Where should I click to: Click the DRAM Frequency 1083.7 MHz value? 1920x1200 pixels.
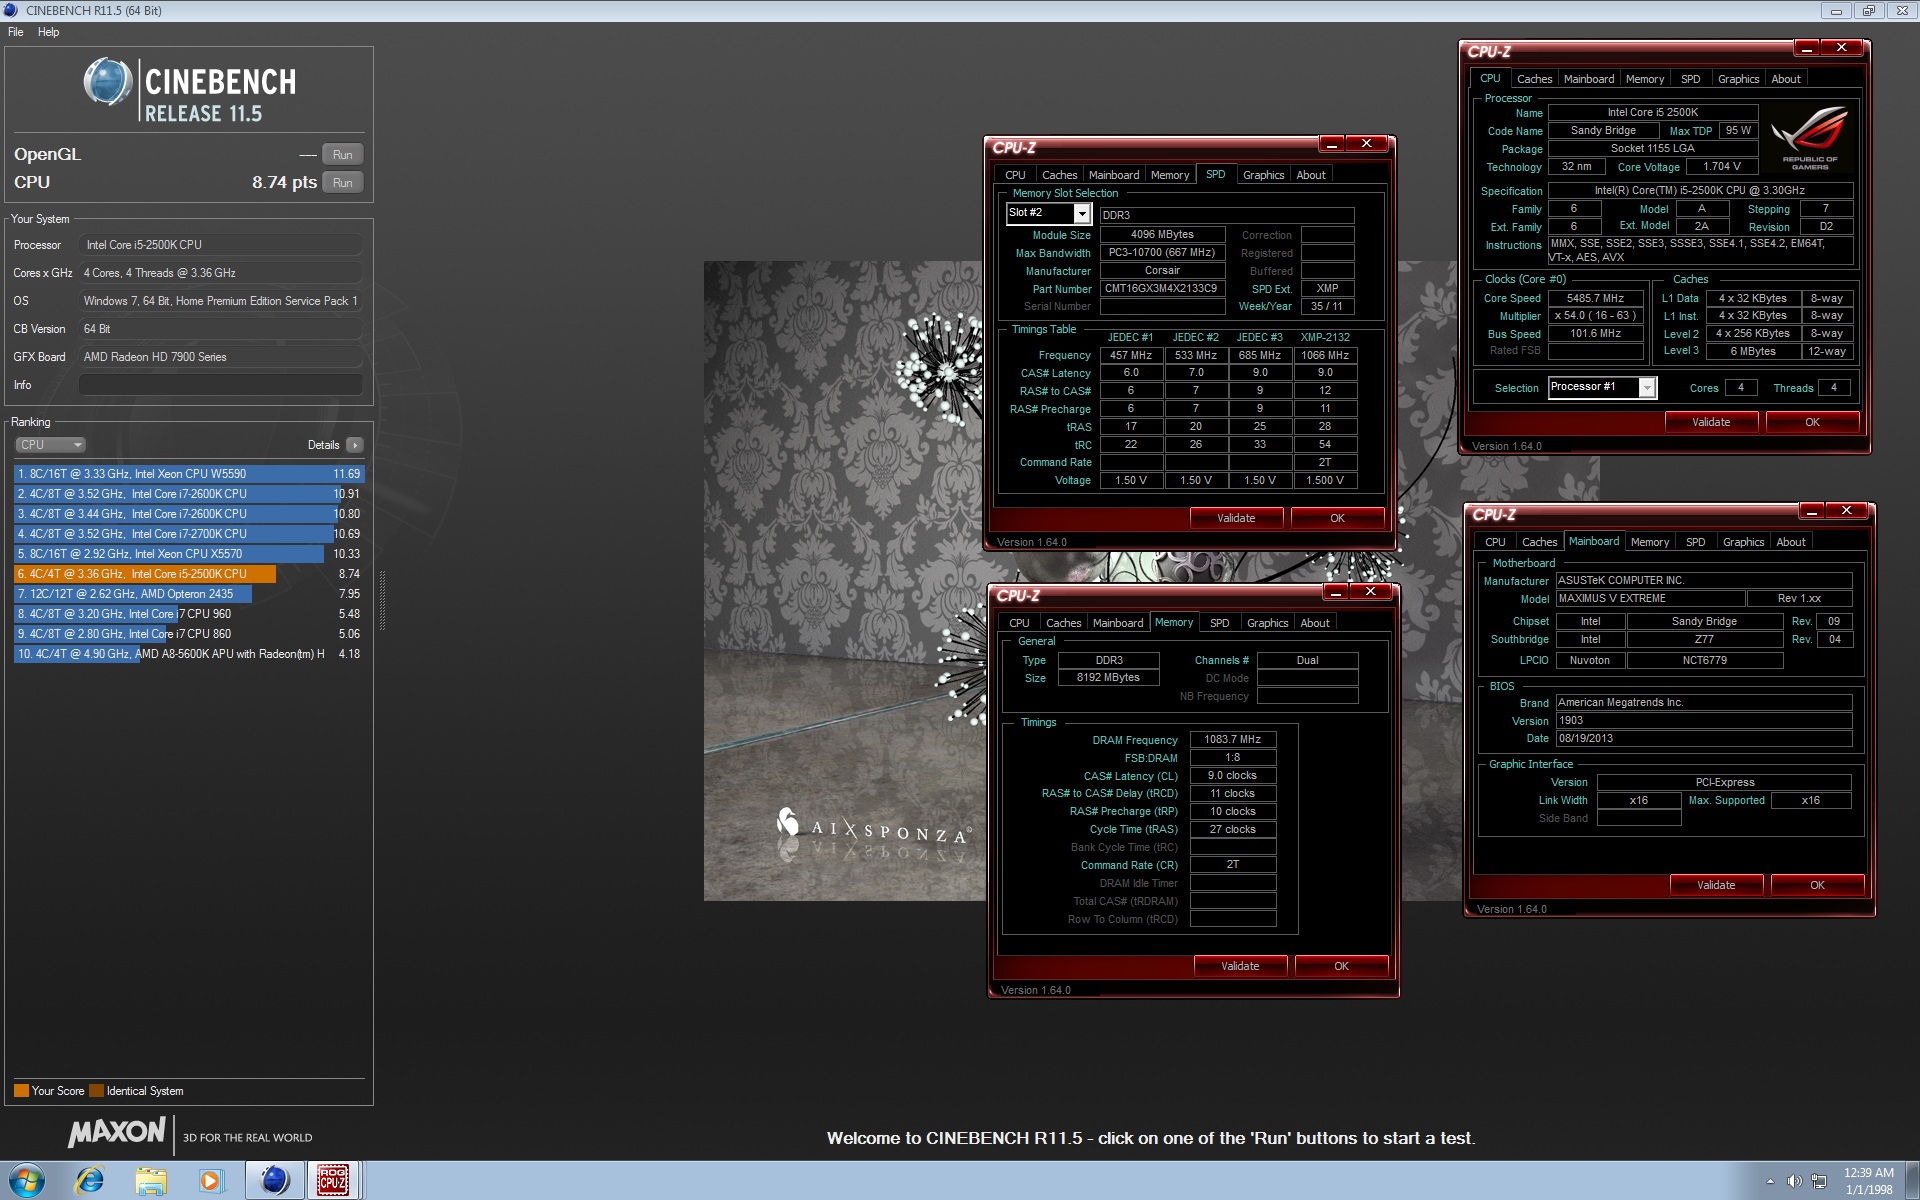click(x=1232, y=739)
